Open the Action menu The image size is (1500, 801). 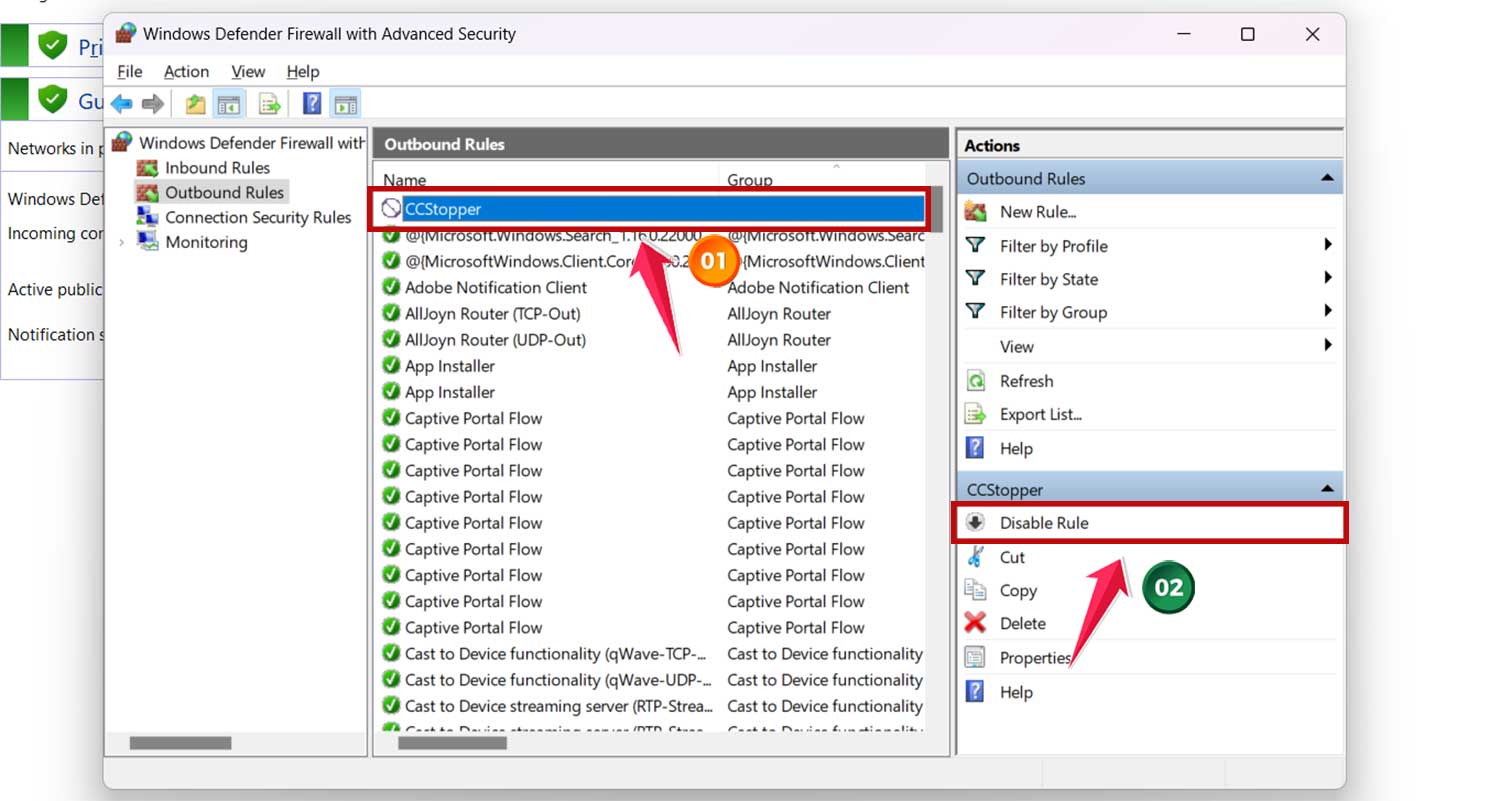[186, 71]
